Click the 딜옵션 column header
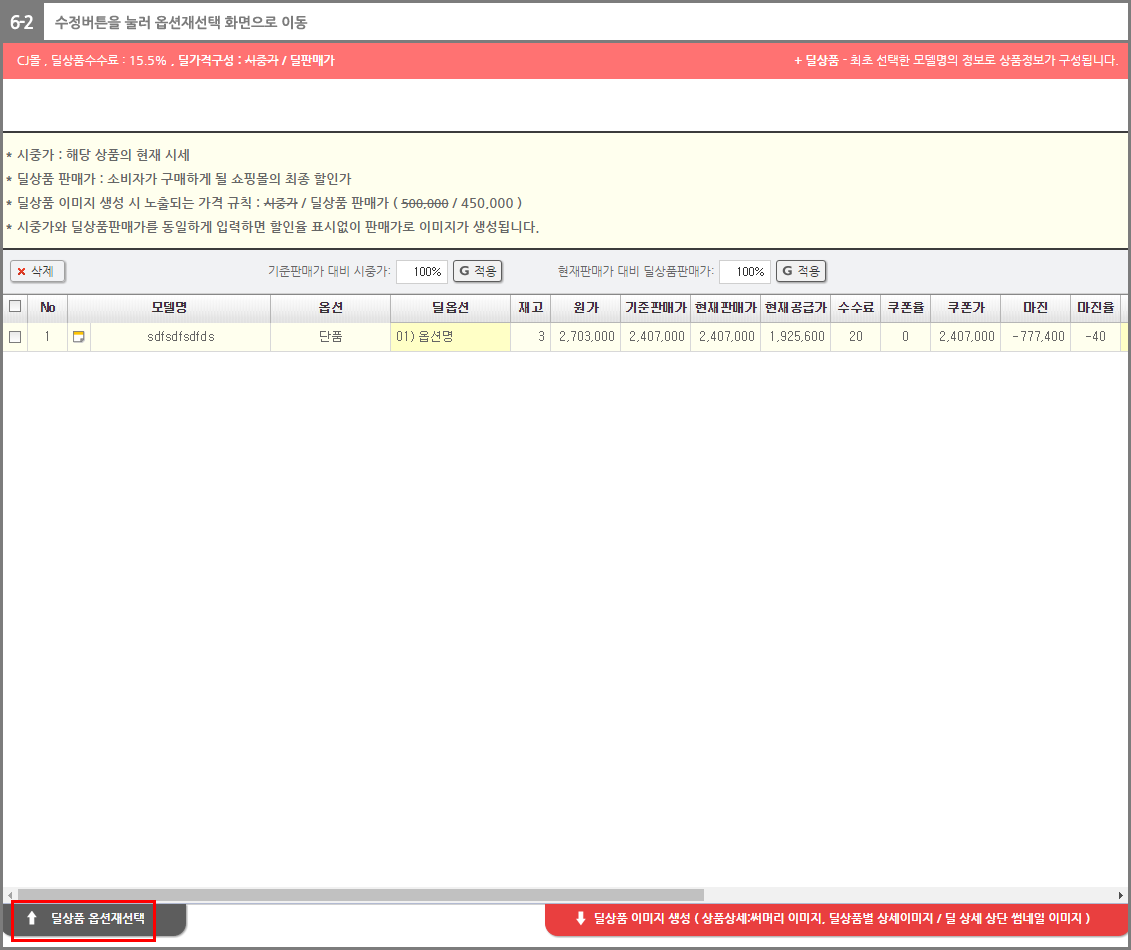Screen dimensions: 1131x950 [450, 308]
